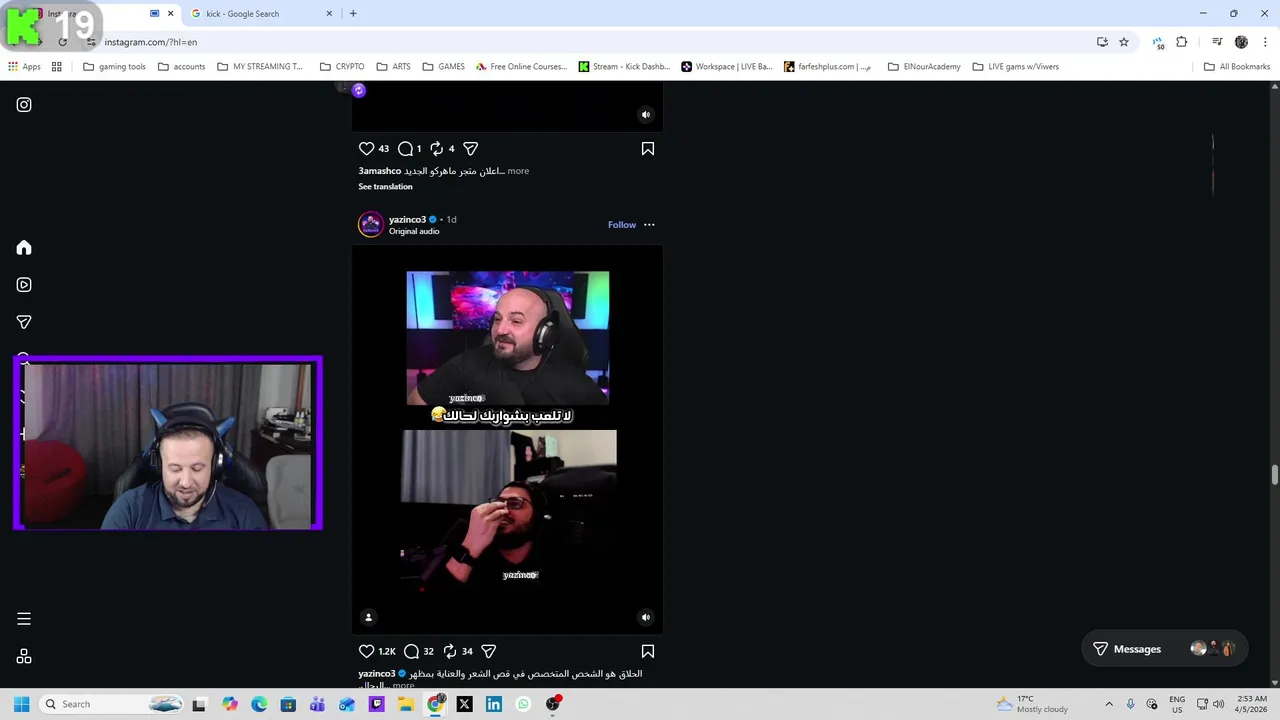1280x720 pixels.
Task: Like the yazinco3 post with 1.2K likes
Action: pyautogui.click(x=366, y=651)
